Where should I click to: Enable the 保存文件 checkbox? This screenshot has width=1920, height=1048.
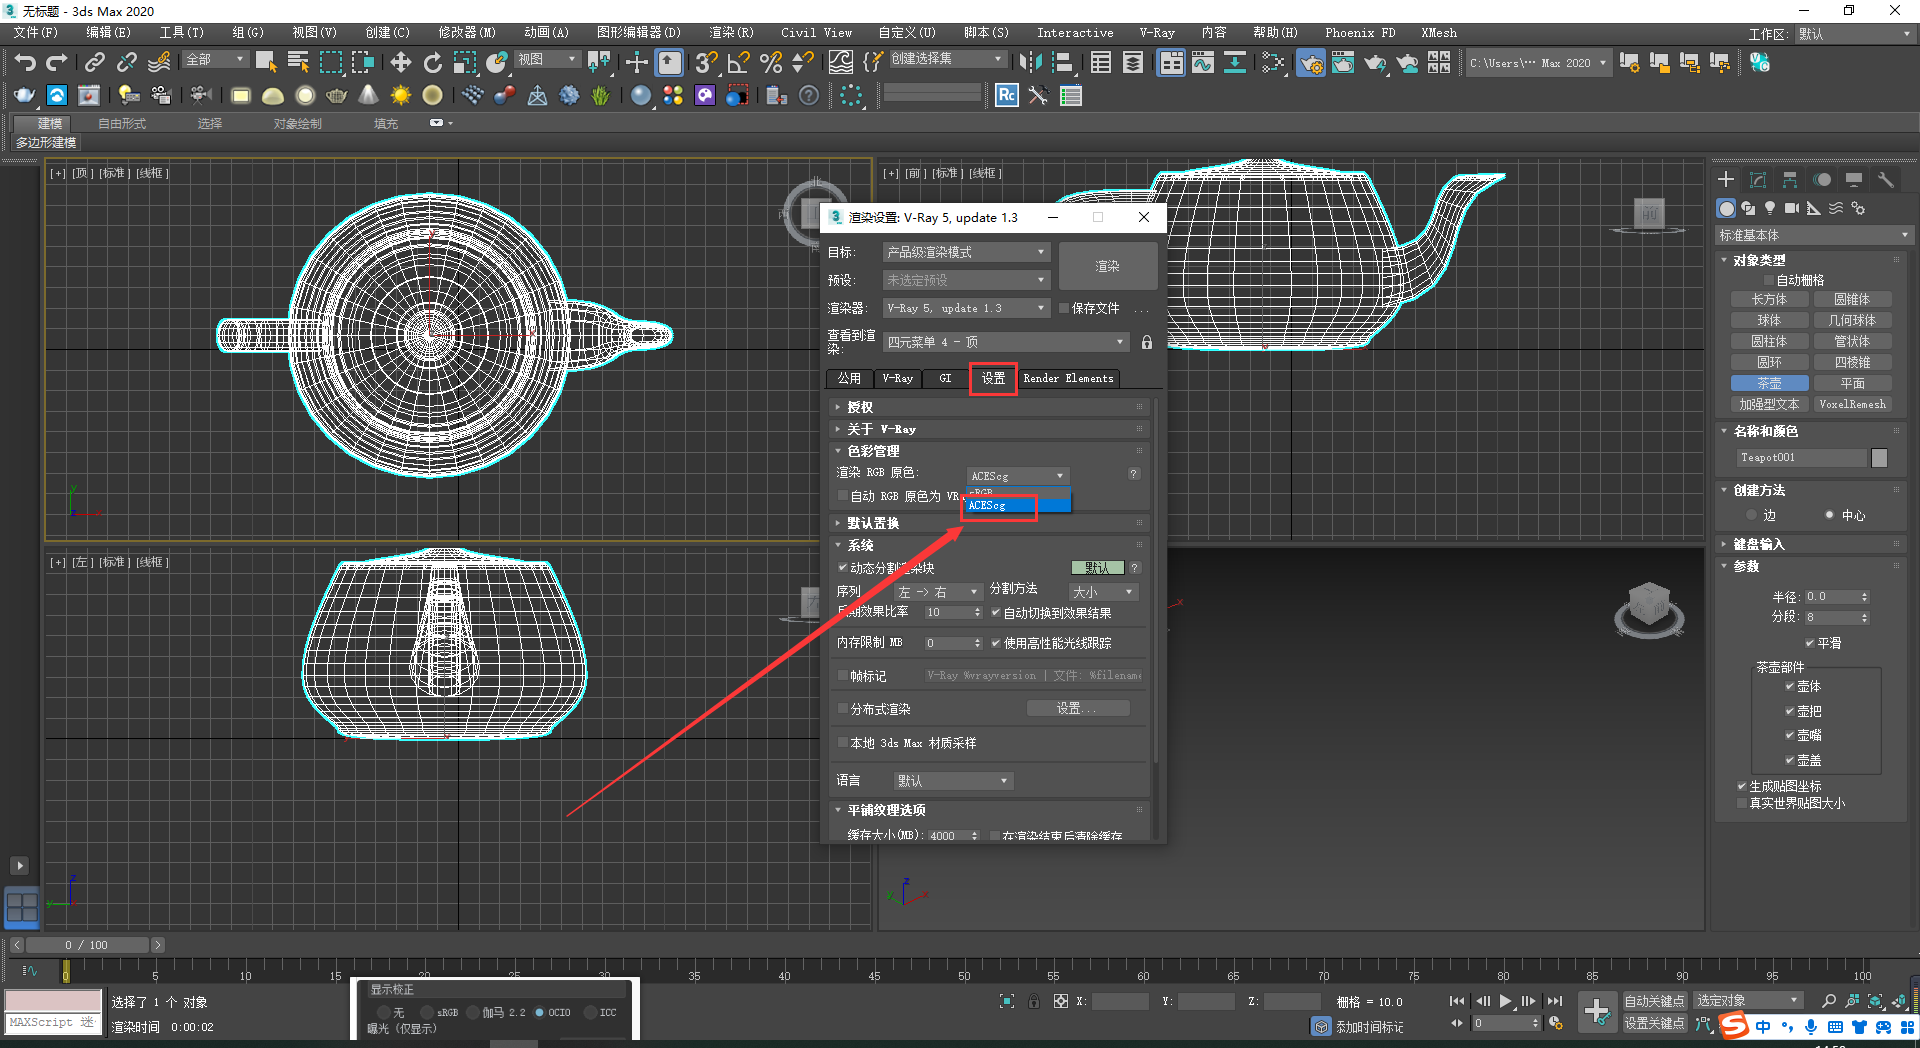point(1064,308)
